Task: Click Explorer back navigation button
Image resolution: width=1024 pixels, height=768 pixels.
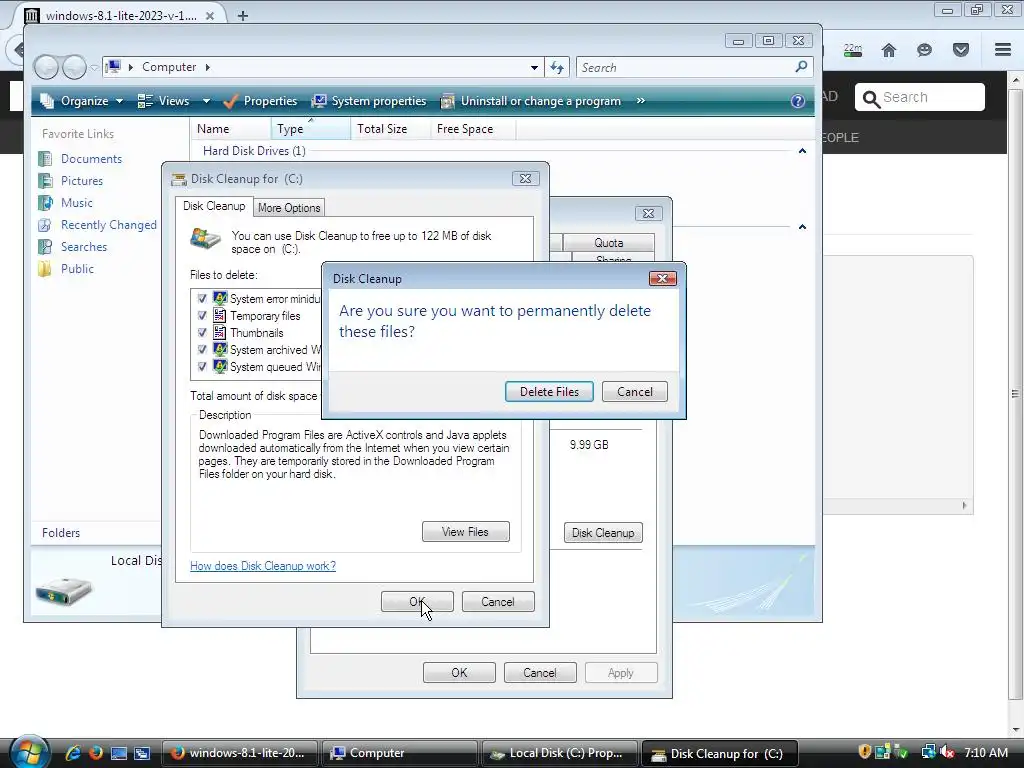Action: (46, 67)
